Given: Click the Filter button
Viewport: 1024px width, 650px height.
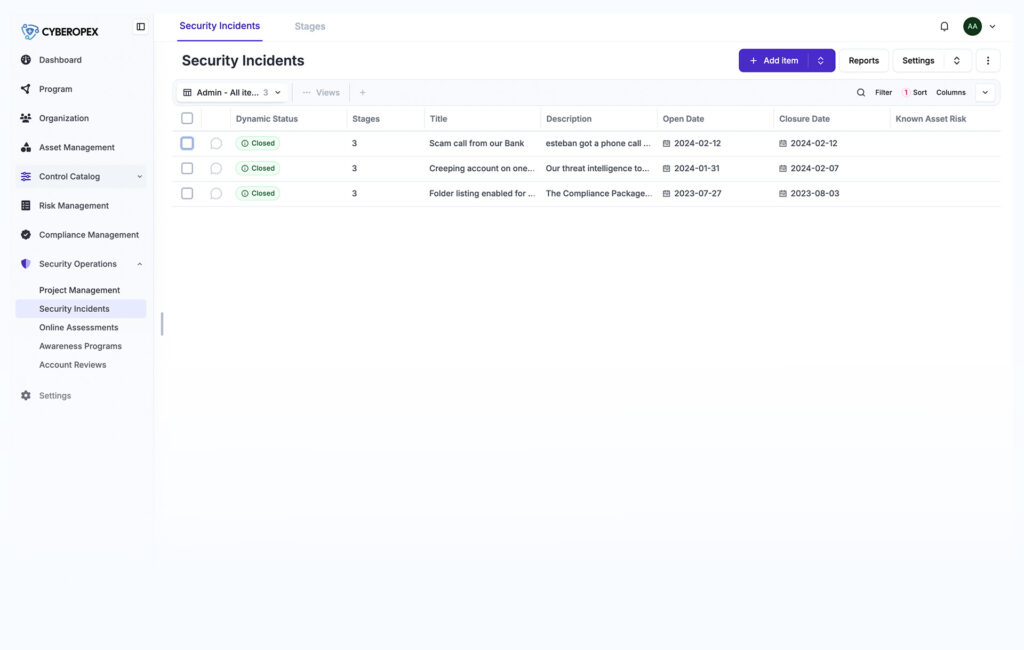Looking at the screenshot, I should coord(884,93).
